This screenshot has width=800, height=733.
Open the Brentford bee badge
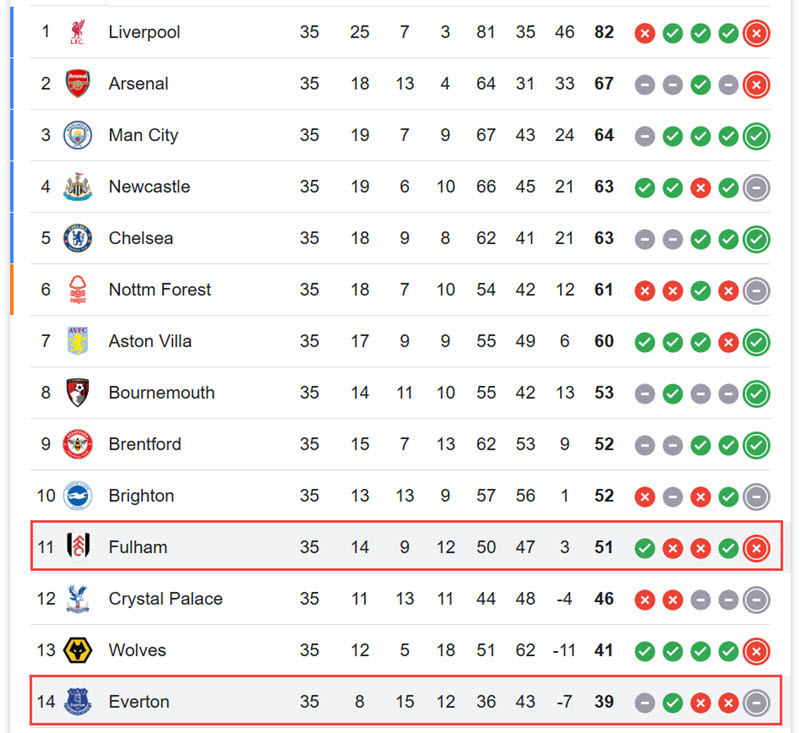(78, 444)
